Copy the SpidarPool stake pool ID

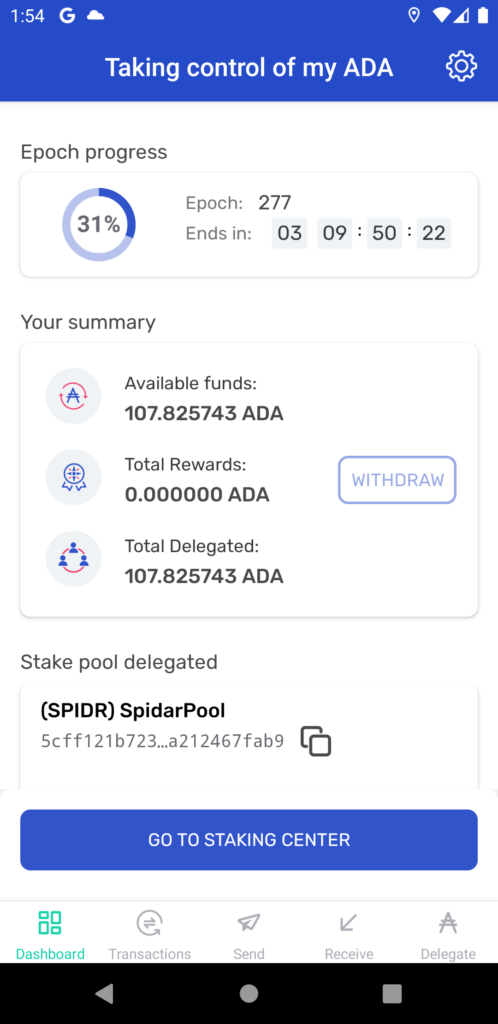(316, 741)
